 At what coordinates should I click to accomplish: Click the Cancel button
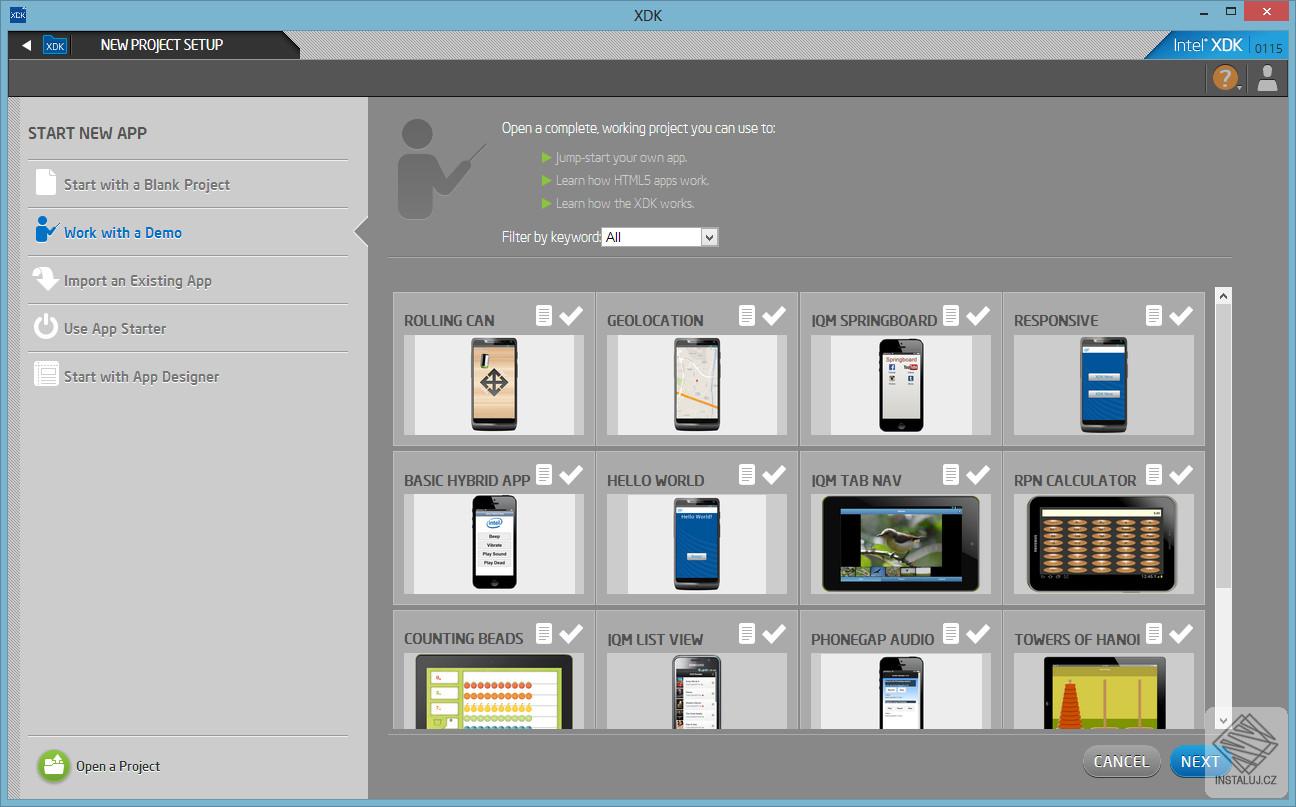click(1122, 762)
